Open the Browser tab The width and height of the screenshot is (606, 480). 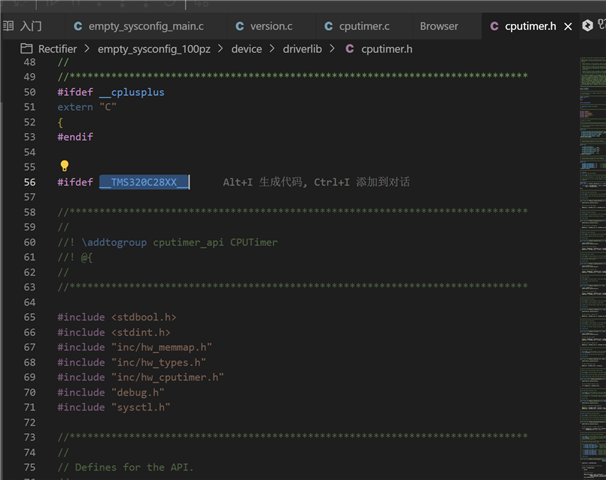pos(439,26)
